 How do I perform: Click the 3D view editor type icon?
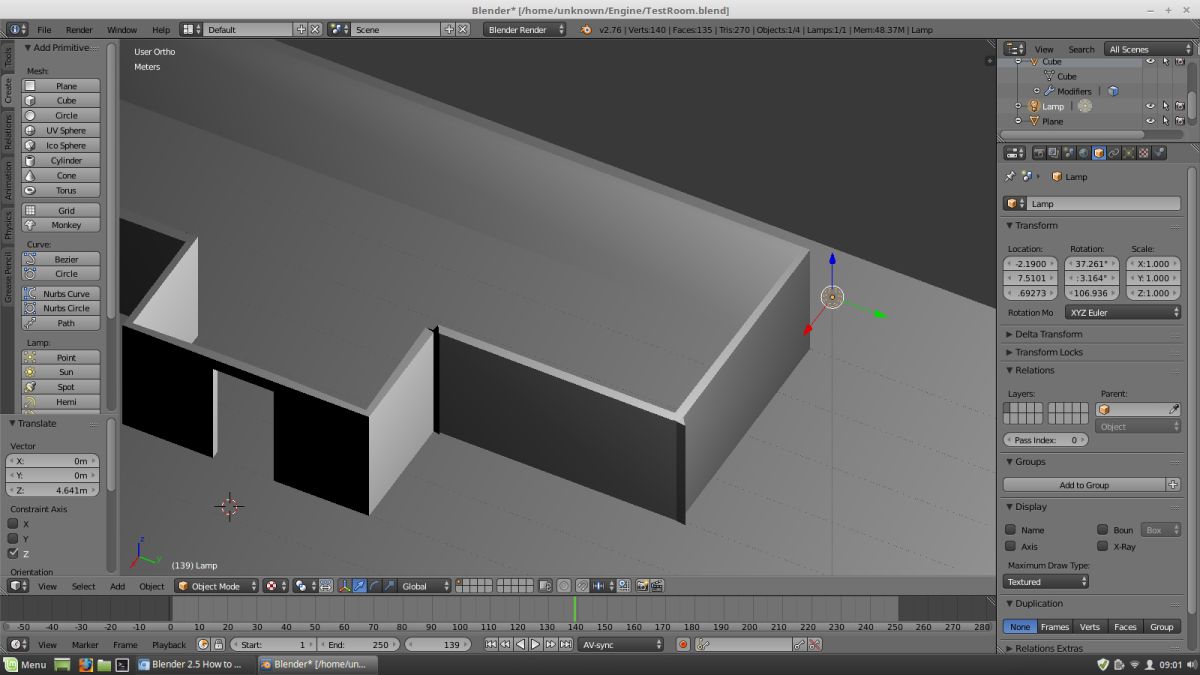click(x=18, y=586)
